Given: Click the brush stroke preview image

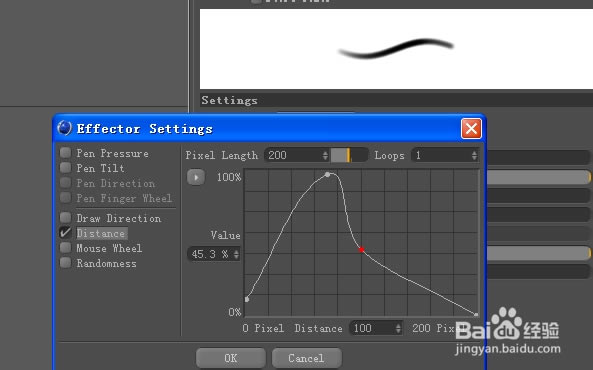Looking at the screenshot, I should pos(396,49).
